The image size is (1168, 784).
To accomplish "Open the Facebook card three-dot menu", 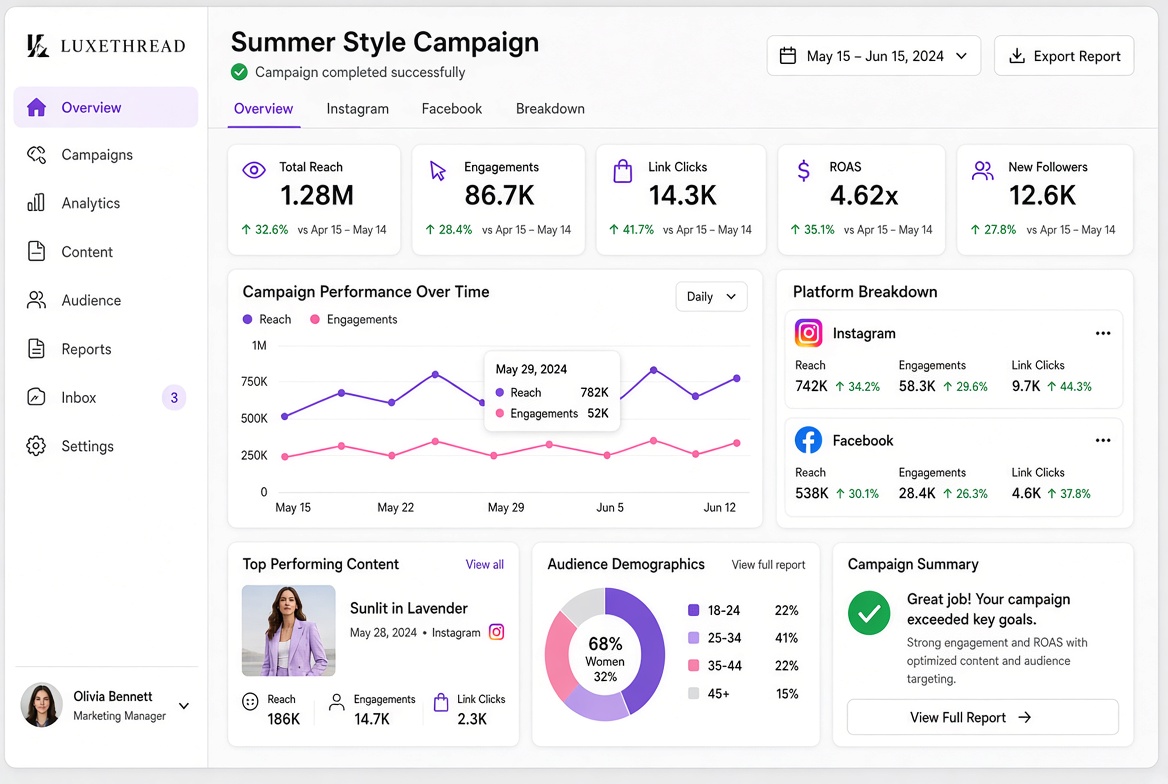I will tap(1102, 440).
